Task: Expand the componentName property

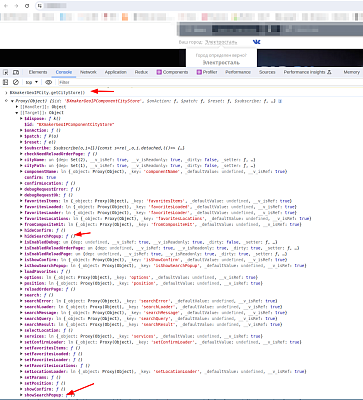Action: [22, 171]
